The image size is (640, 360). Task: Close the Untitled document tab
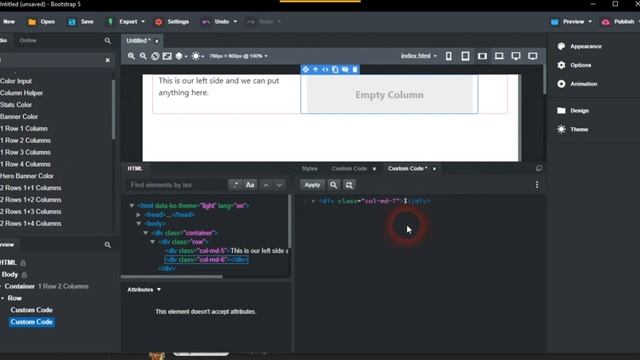pyautogui.click(x=157, y=41)
